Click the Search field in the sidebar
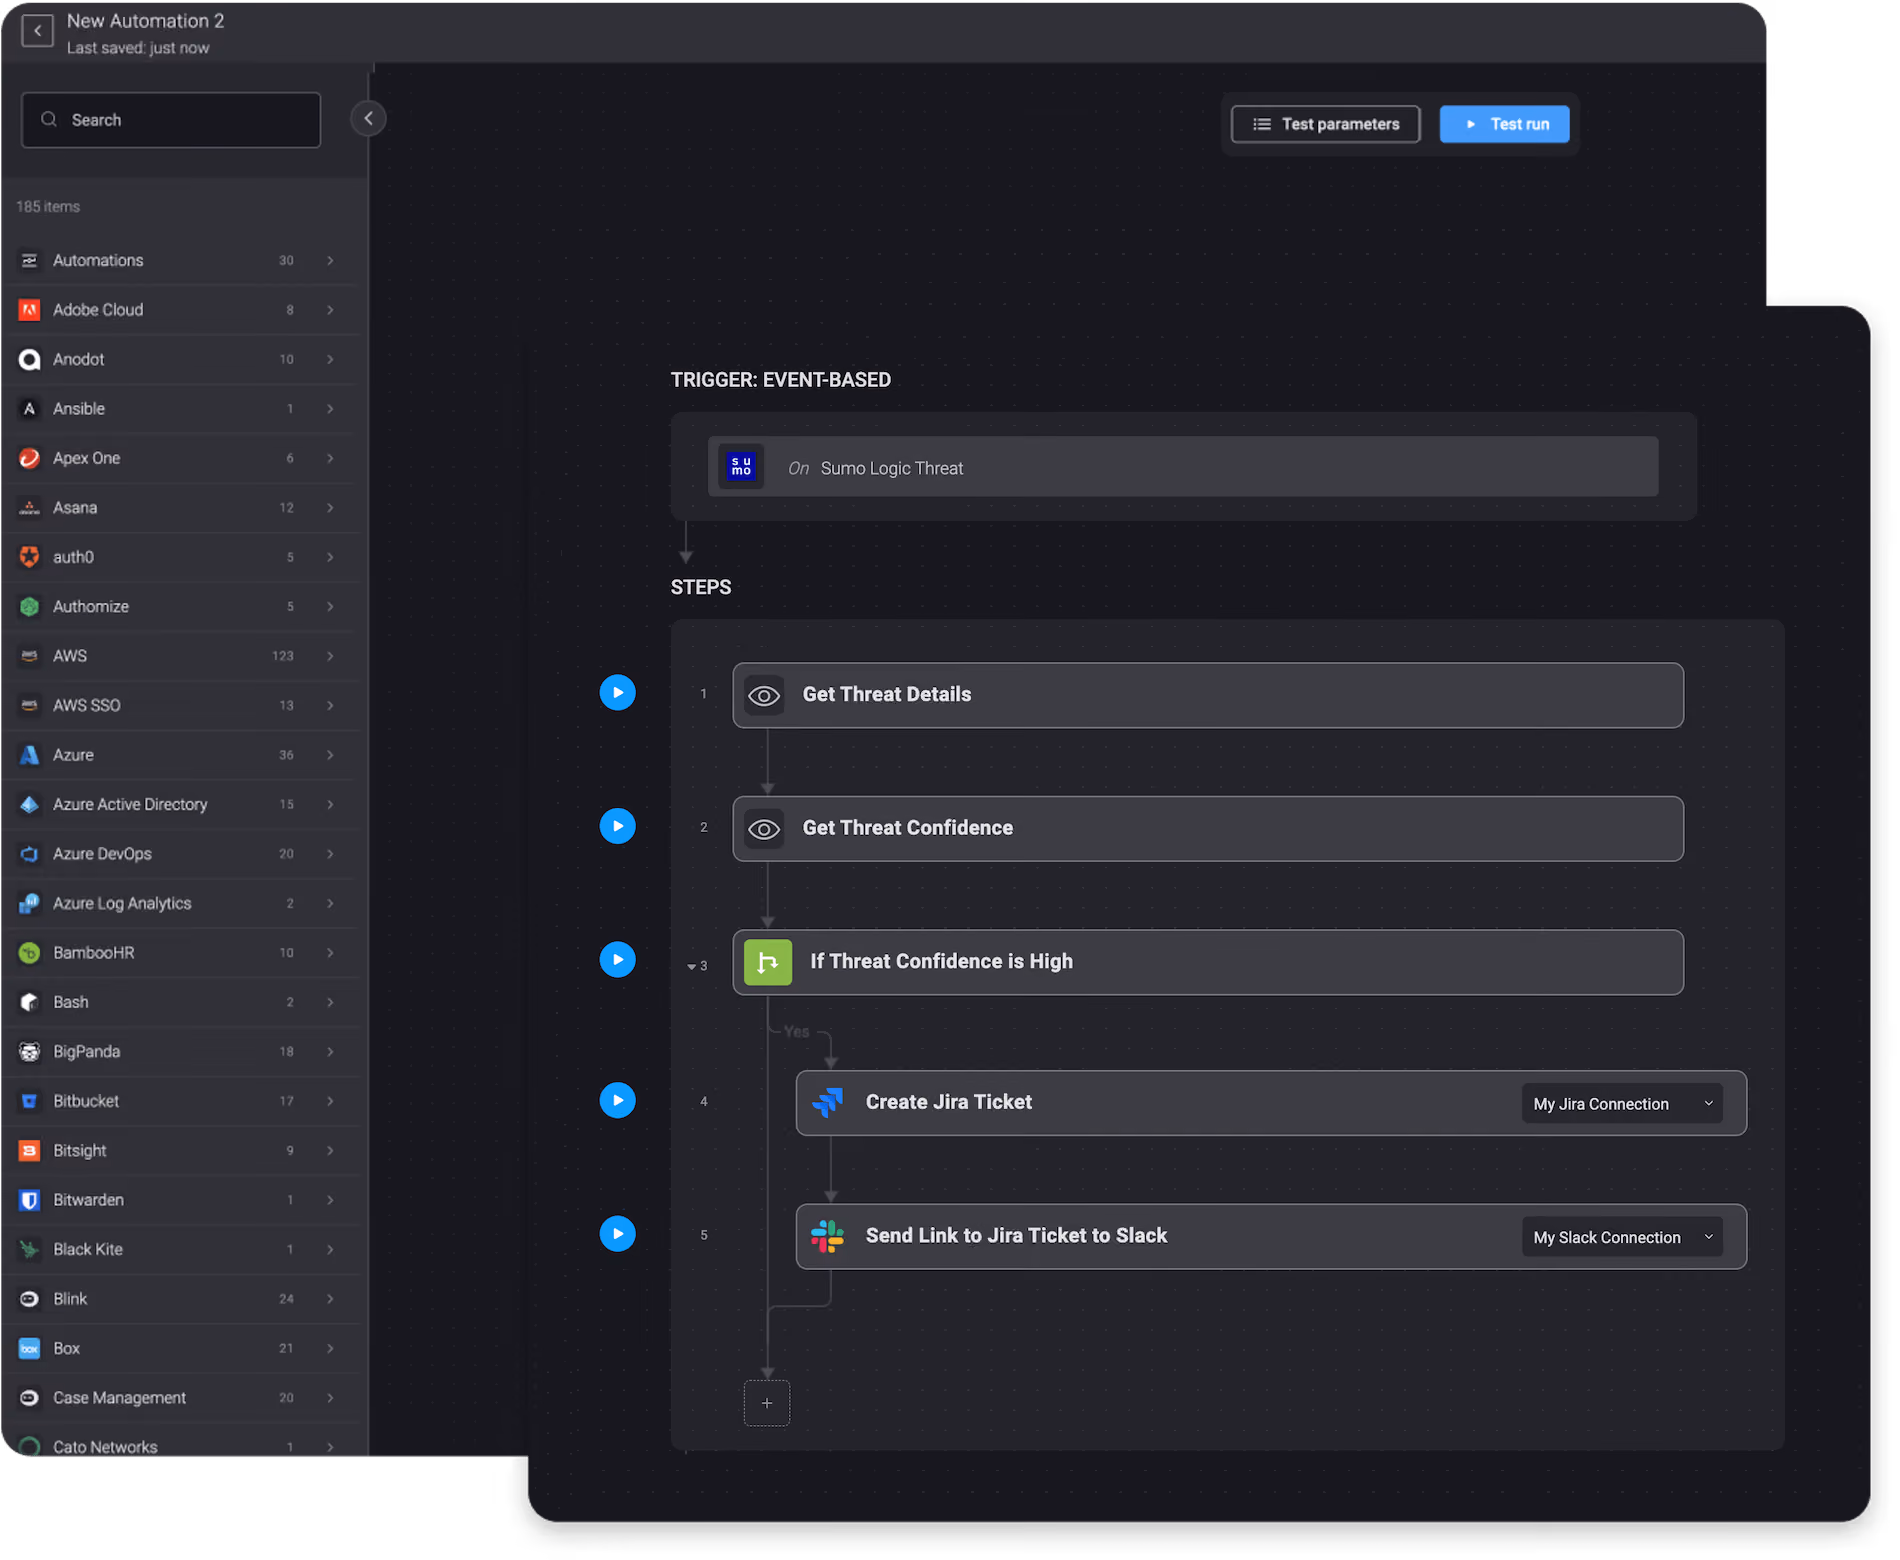 click(x=171, y=120)
